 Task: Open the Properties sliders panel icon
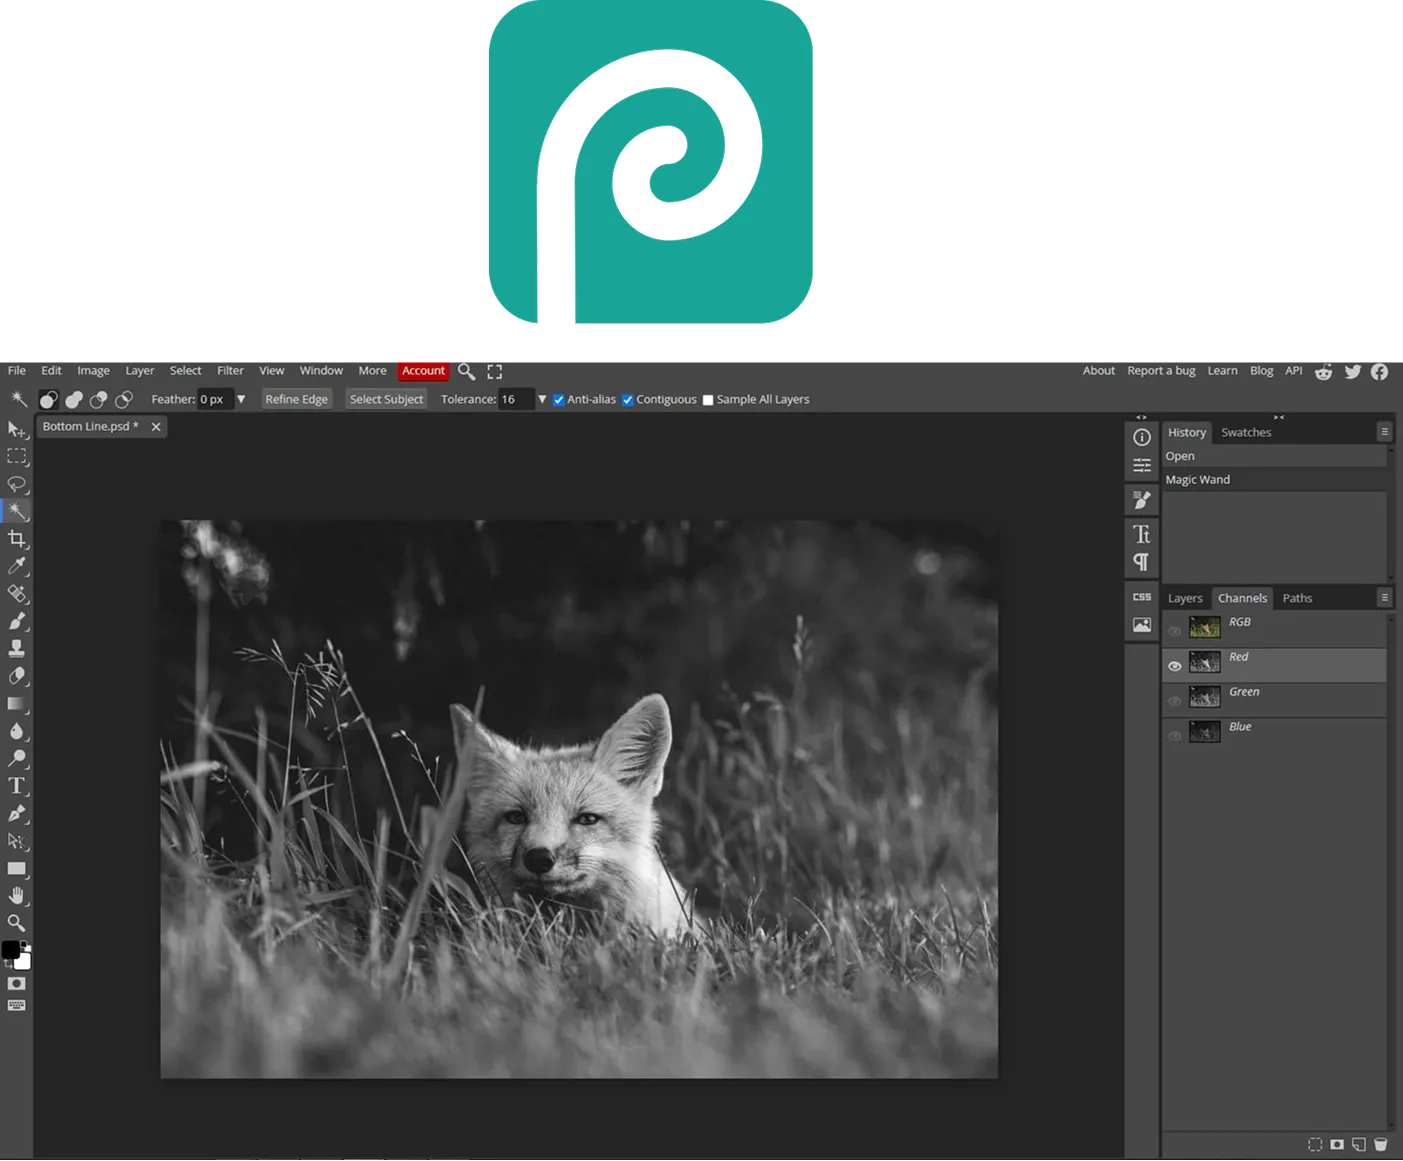pos(1142,465)
